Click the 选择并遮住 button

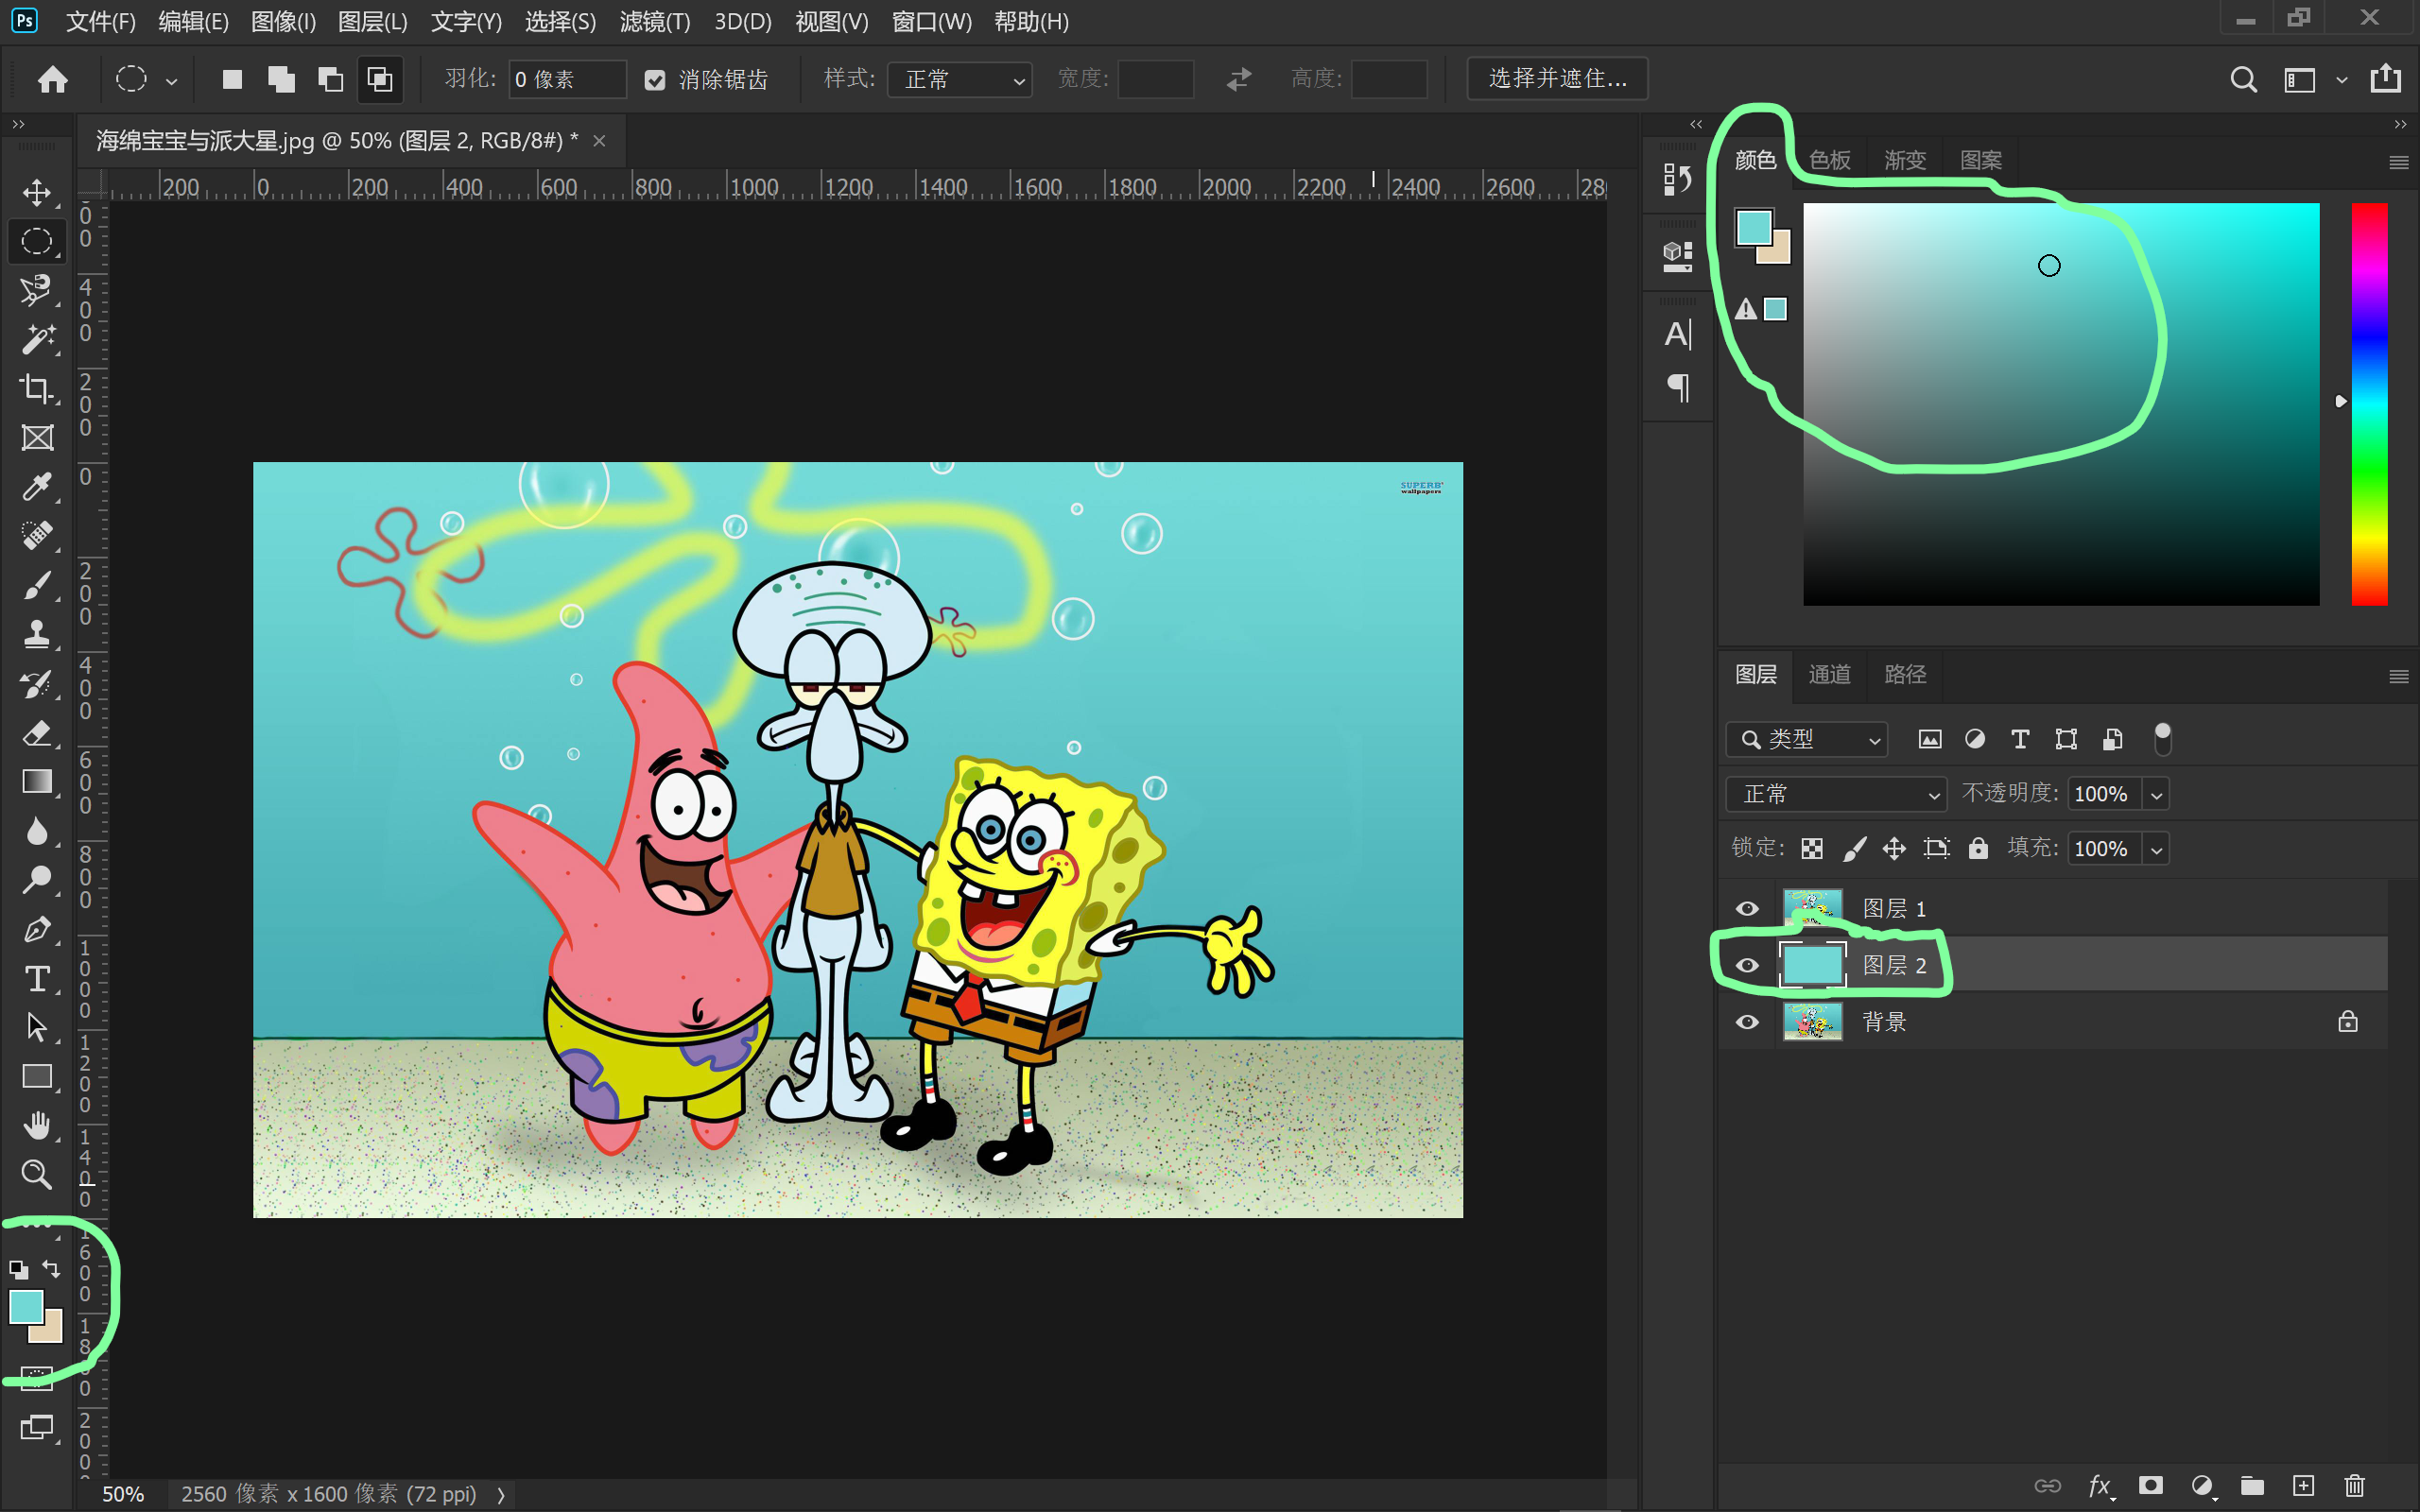click(1557, 78)
